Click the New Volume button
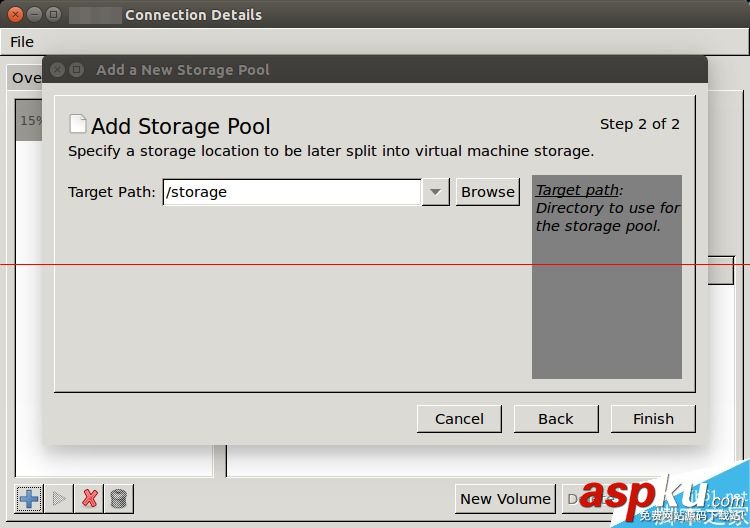The width and height of the screenshot is (750, 528). [x=505, y=499]
